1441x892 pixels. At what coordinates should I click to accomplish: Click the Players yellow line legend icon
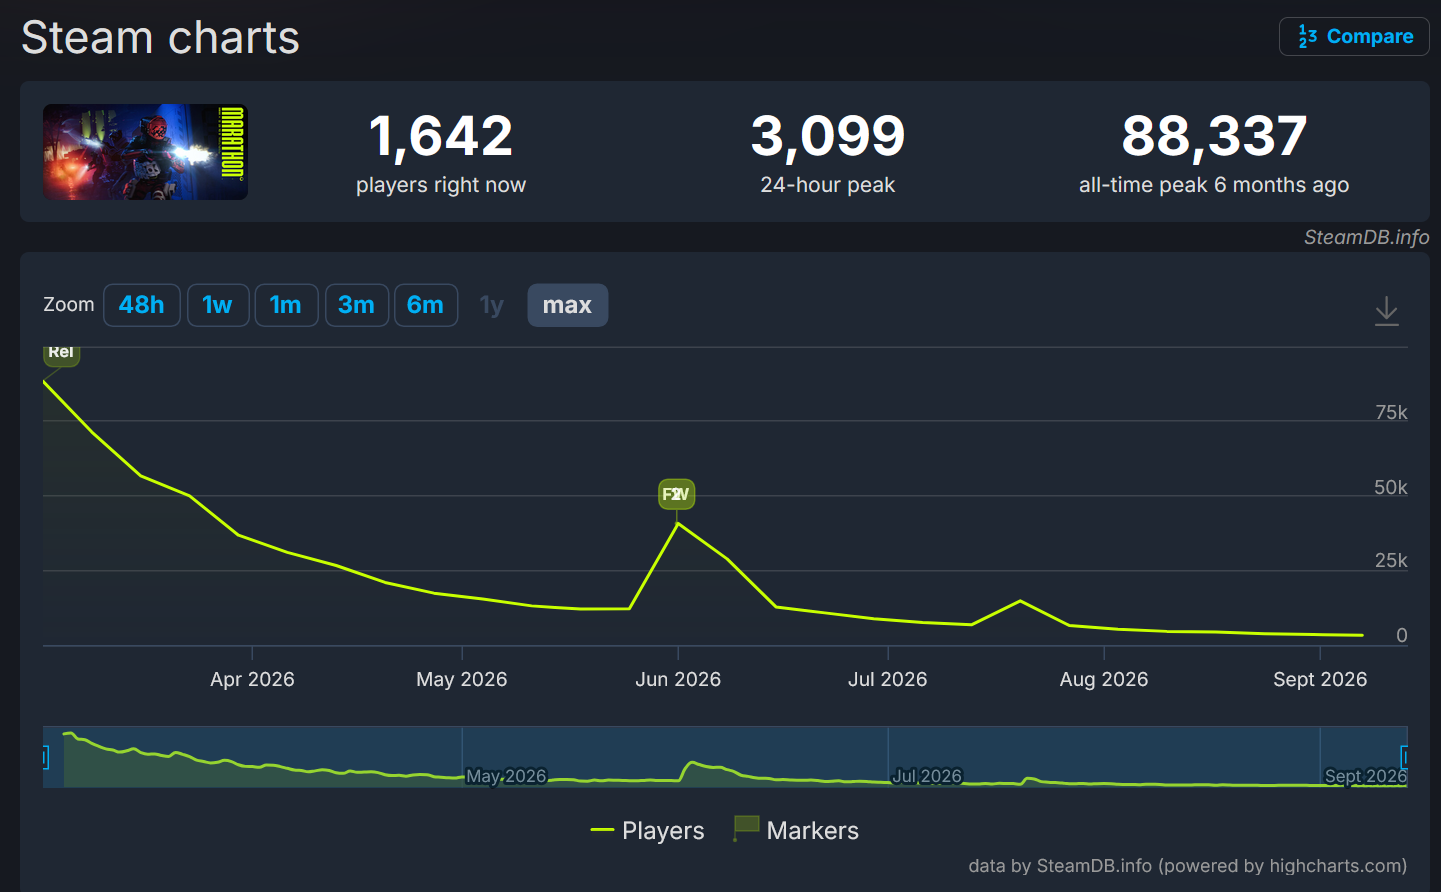pyautogui.click(x=602, y=830)
